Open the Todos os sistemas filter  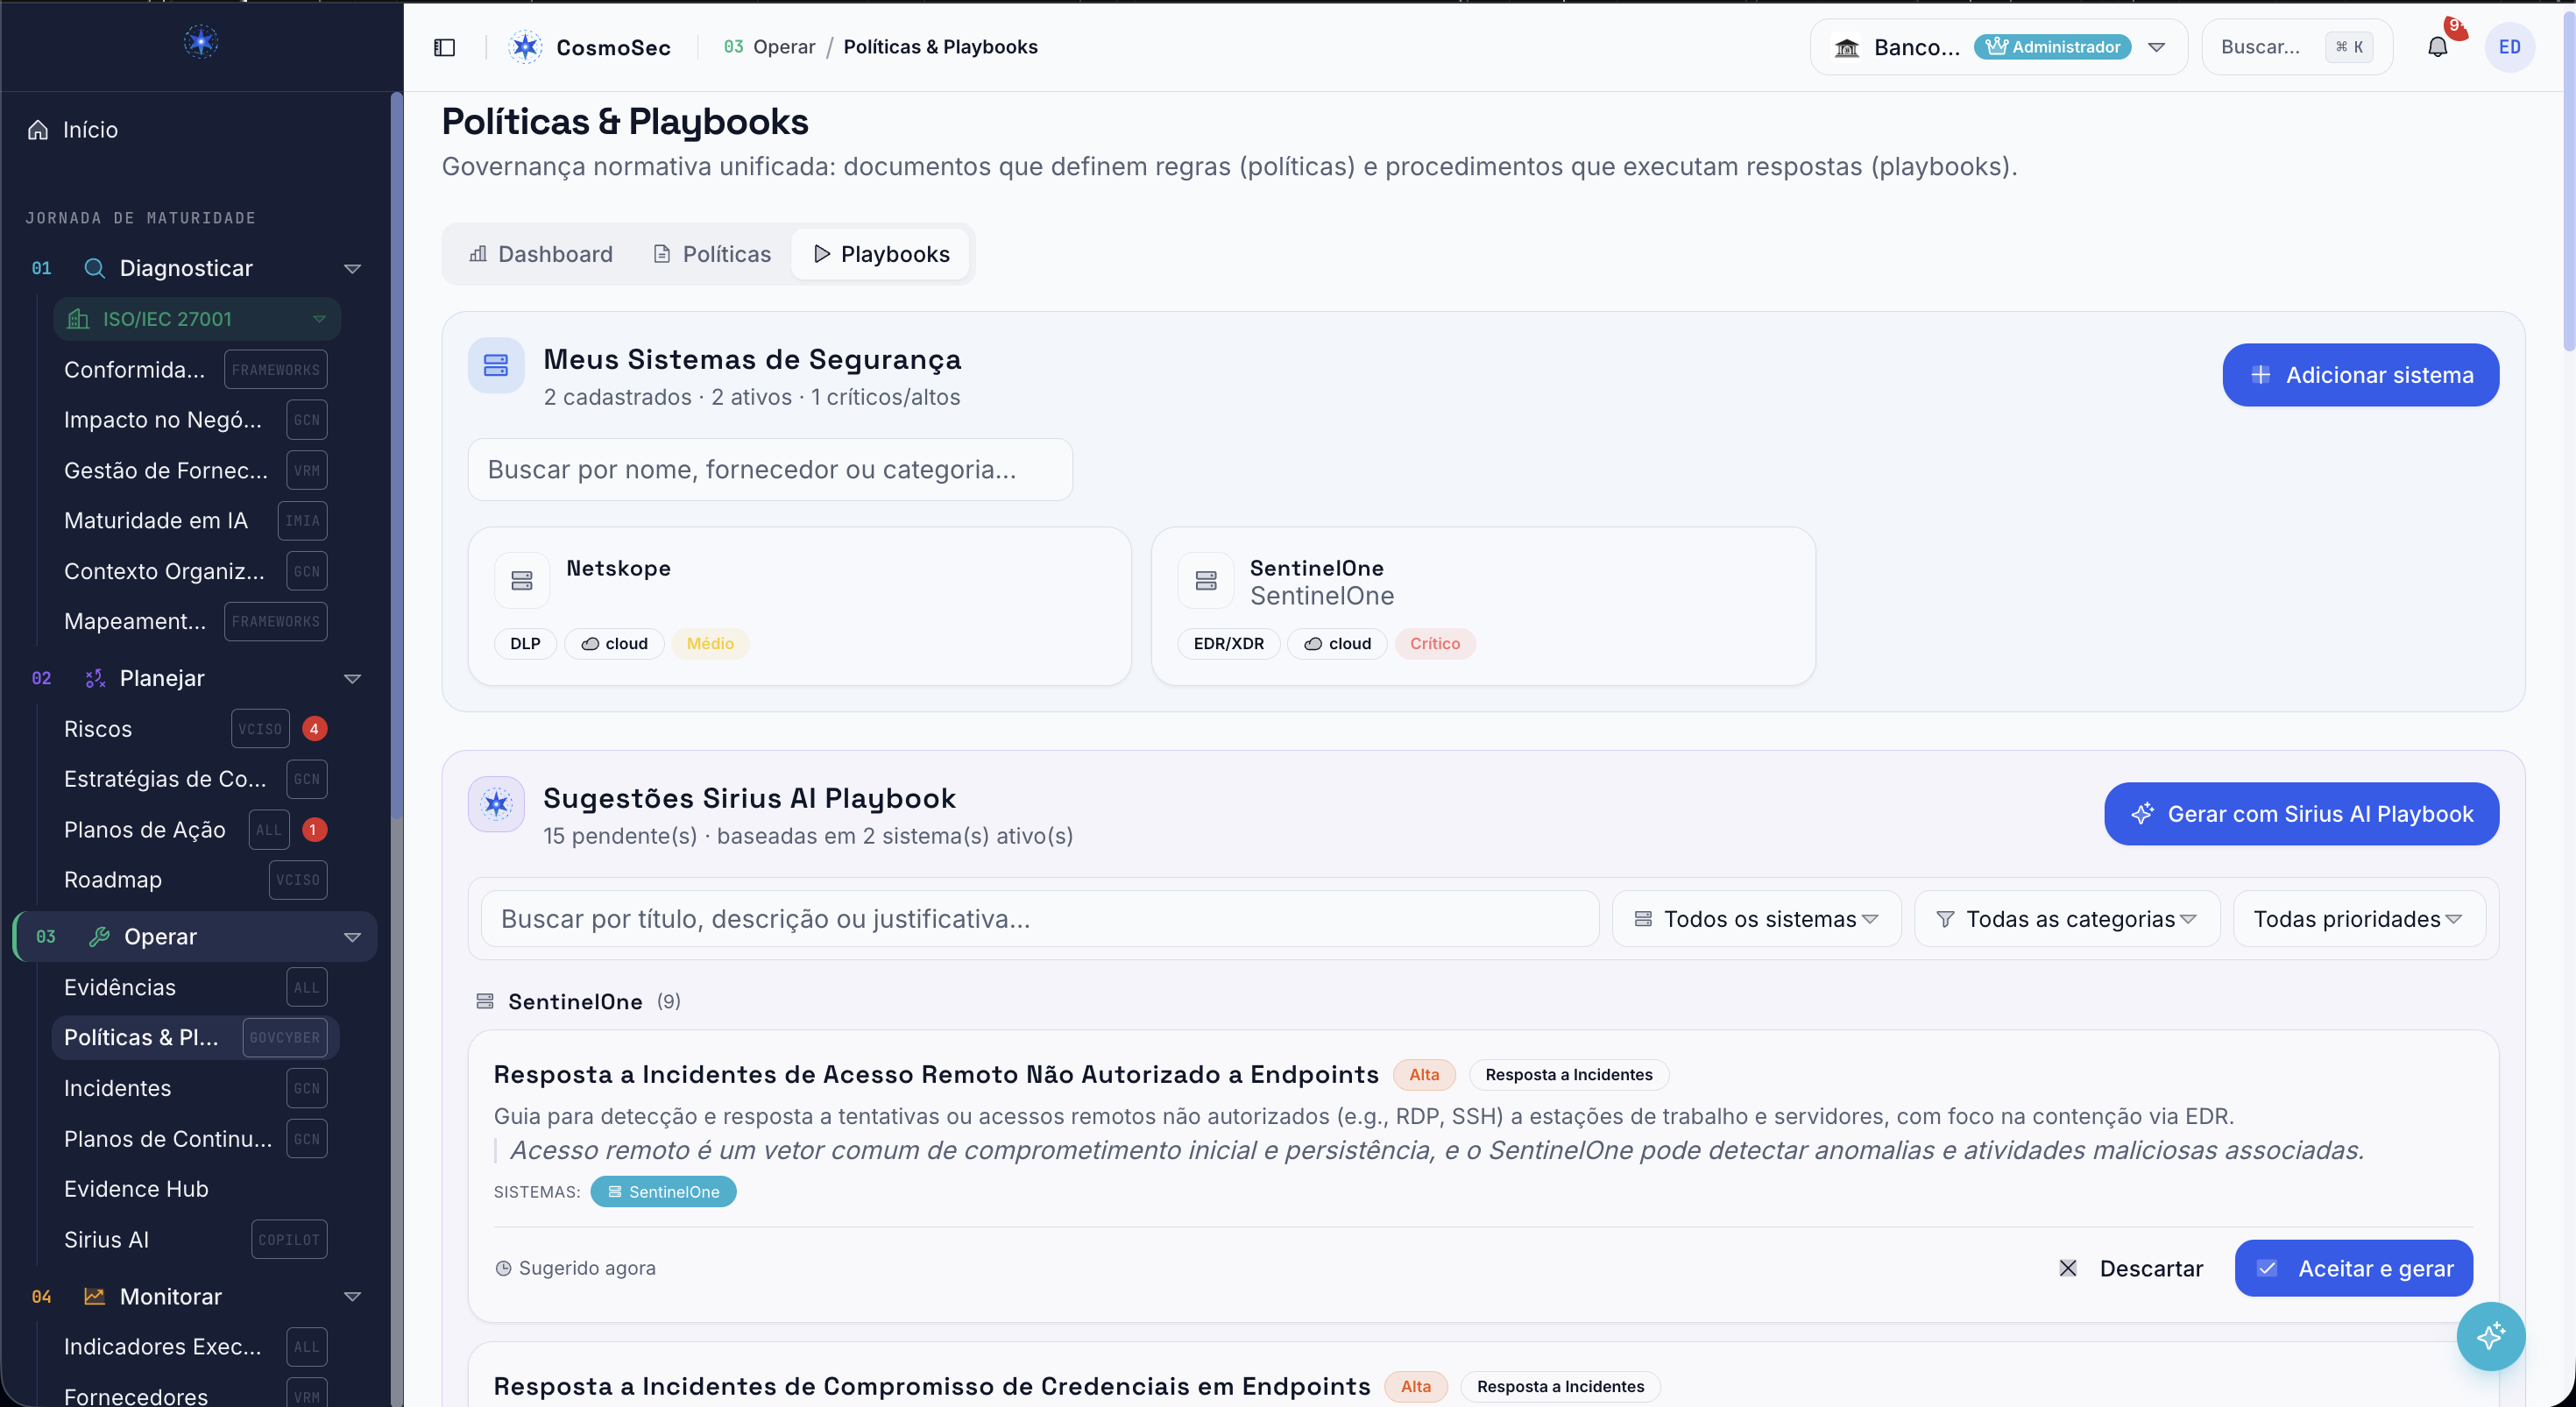click(x=1756, y=918)
